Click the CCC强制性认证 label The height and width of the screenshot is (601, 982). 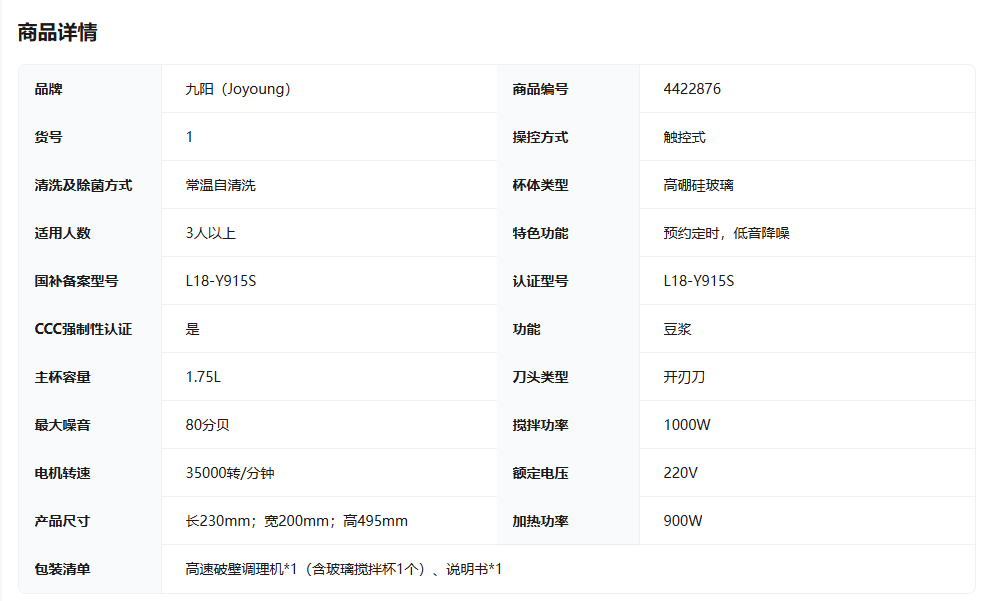83,329
